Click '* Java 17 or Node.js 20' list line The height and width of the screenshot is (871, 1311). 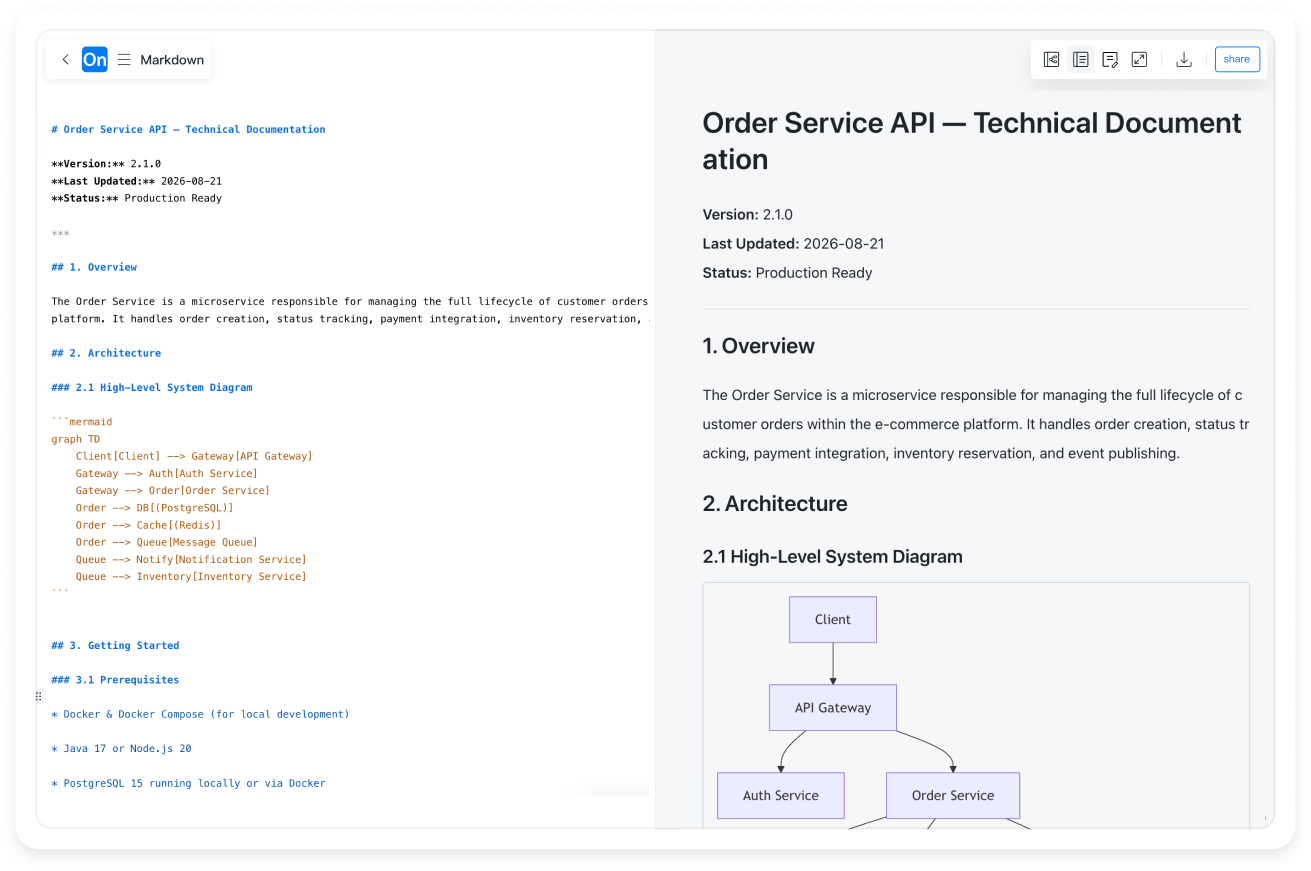point(121,749)
